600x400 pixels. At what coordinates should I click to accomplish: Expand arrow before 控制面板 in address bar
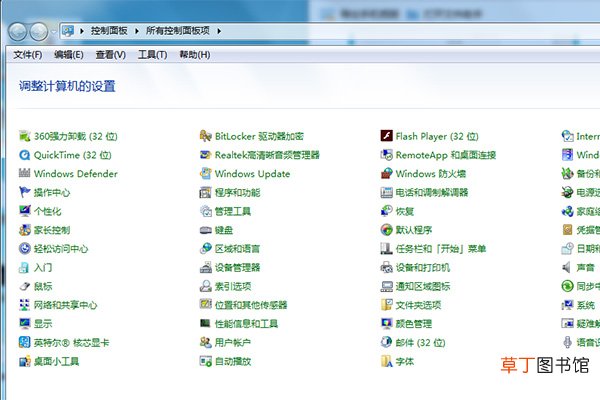82,31
